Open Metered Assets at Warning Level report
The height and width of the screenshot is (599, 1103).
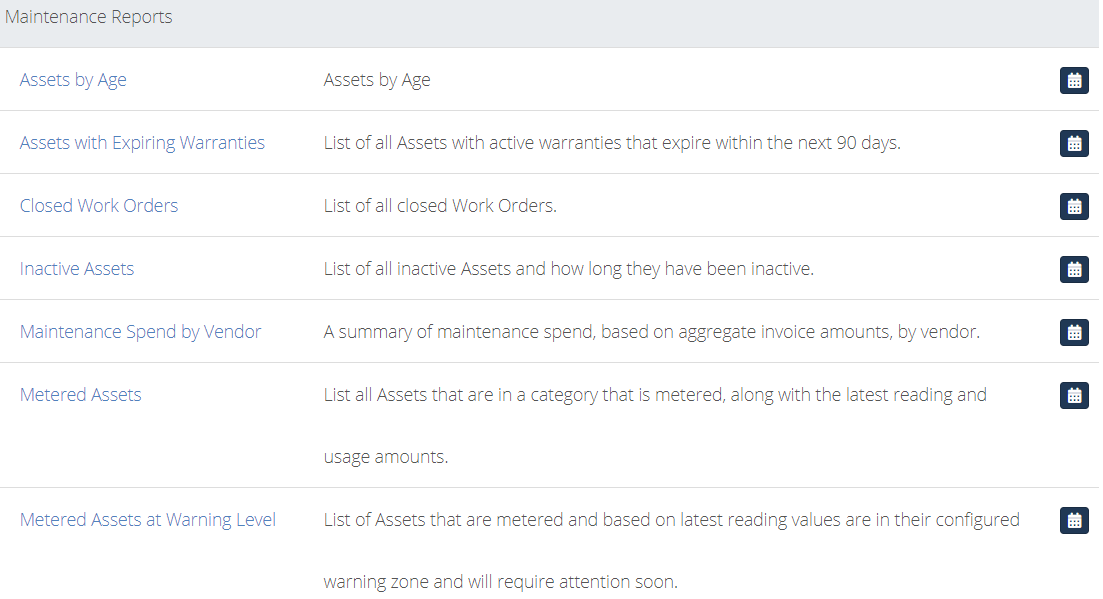click(148, 520)
